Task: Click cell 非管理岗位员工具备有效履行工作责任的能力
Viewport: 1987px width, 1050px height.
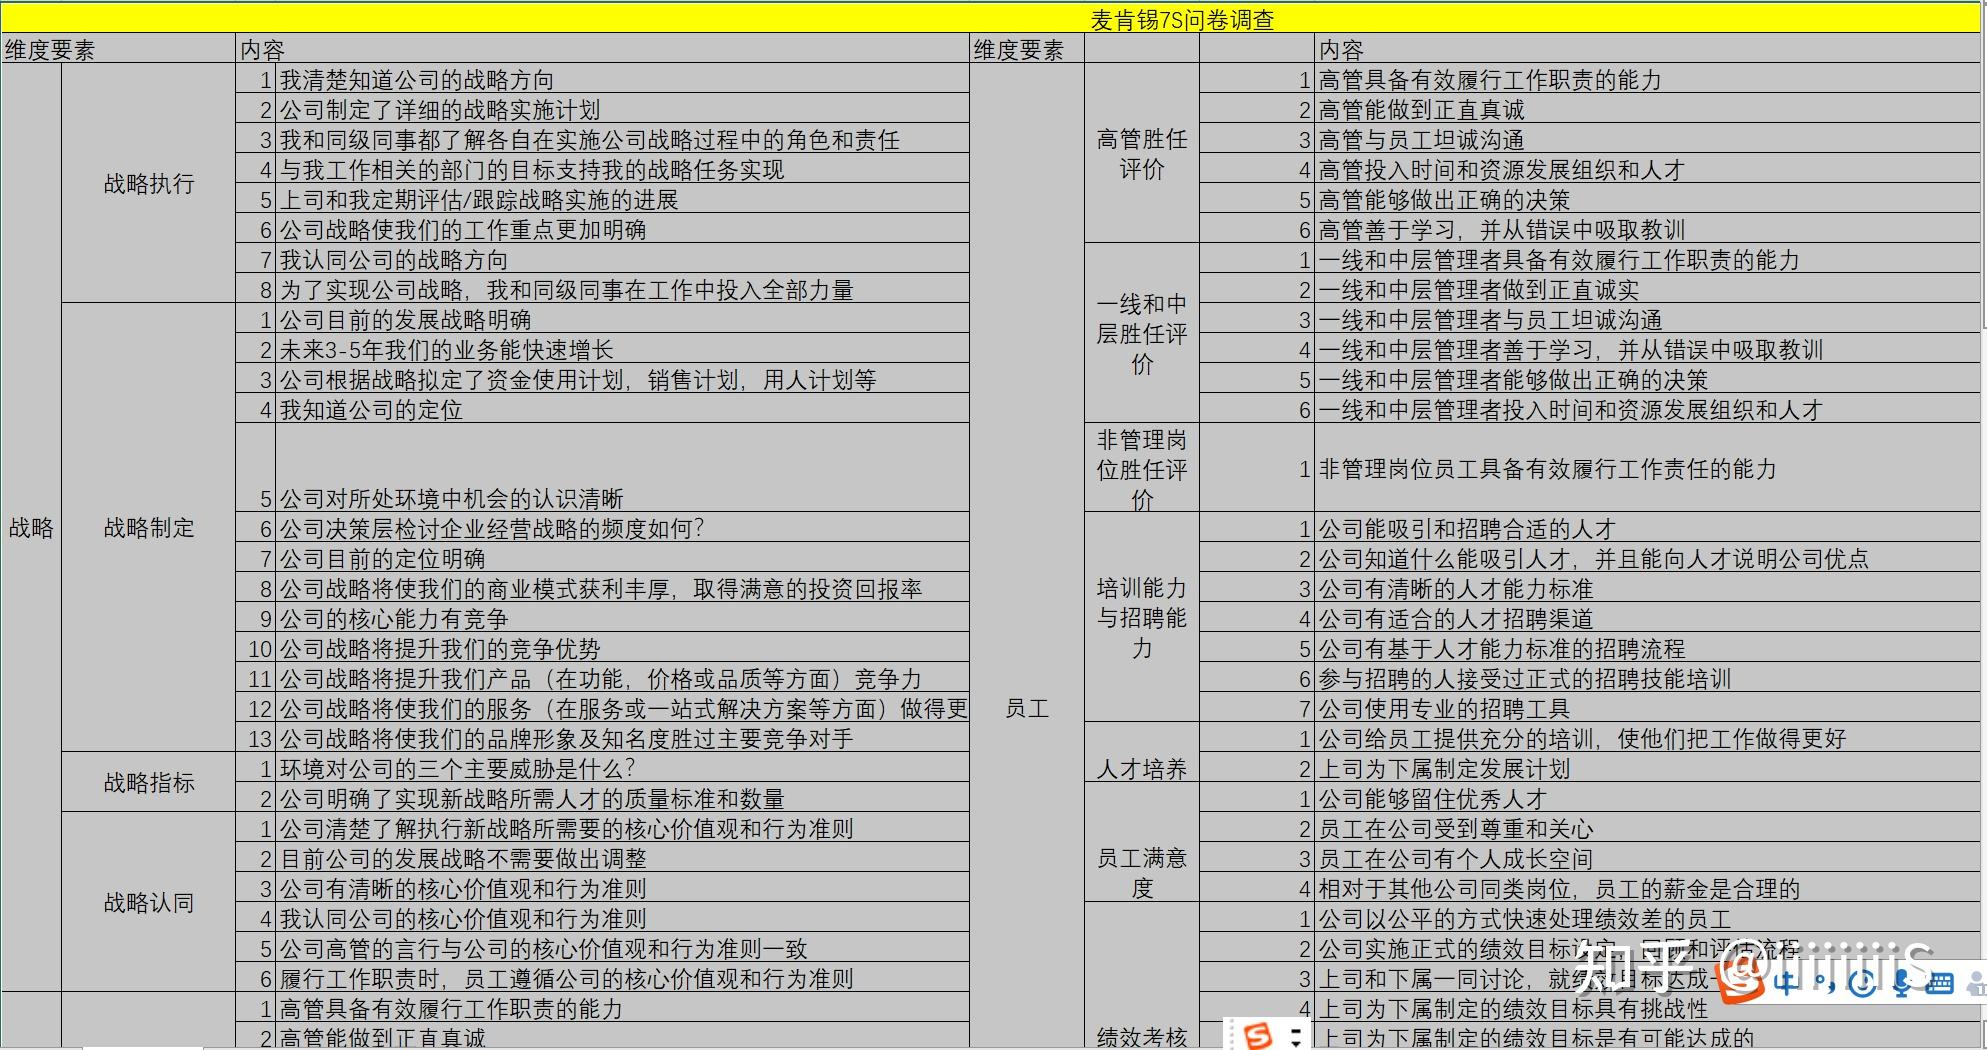Action: point(1648,468)
